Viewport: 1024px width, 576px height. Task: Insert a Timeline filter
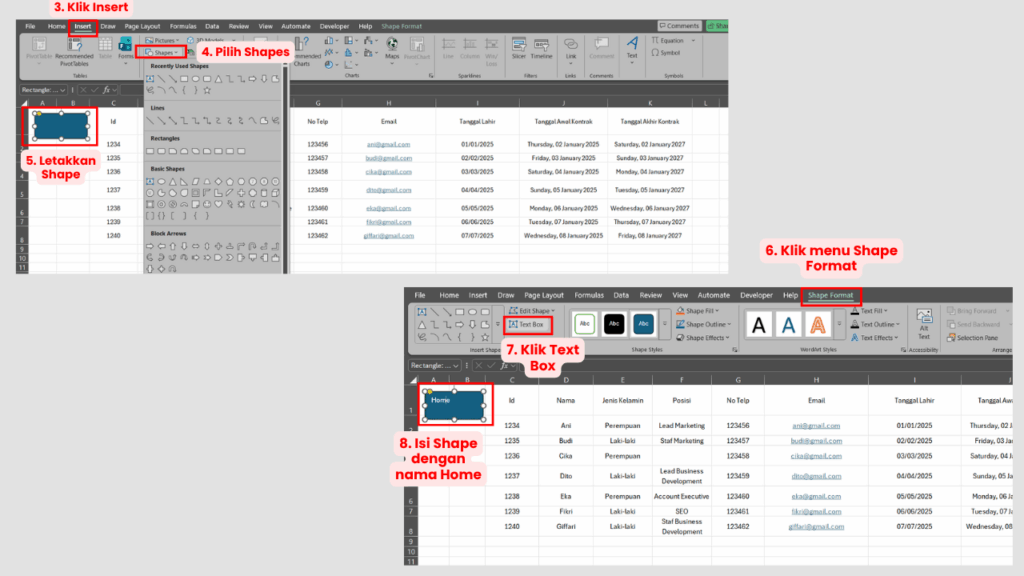point(541,48)
